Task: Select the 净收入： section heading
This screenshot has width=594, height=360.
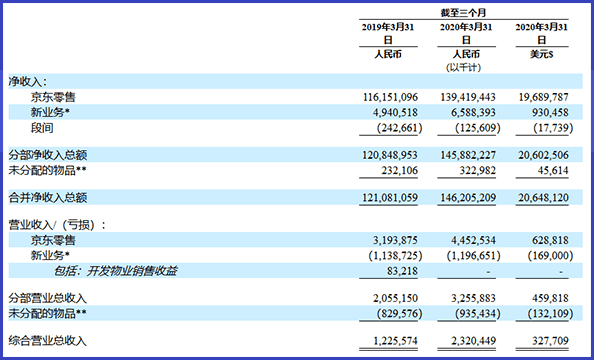Action: (28, 82)
